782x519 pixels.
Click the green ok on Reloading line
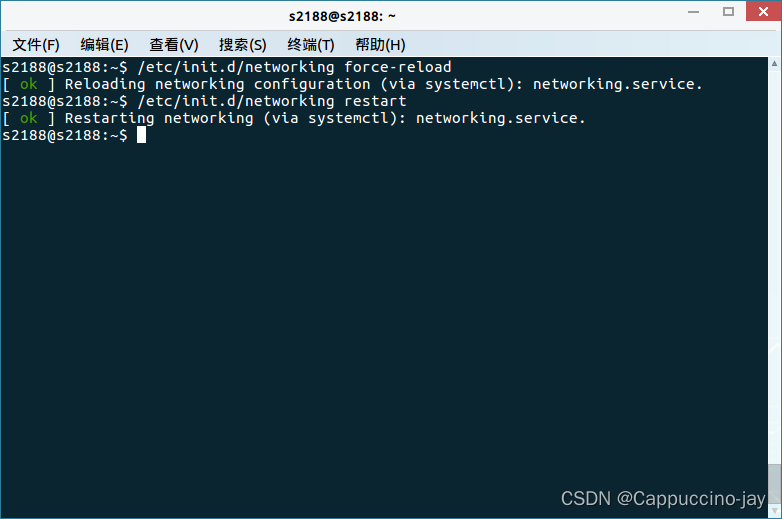(x=28, y=84)
